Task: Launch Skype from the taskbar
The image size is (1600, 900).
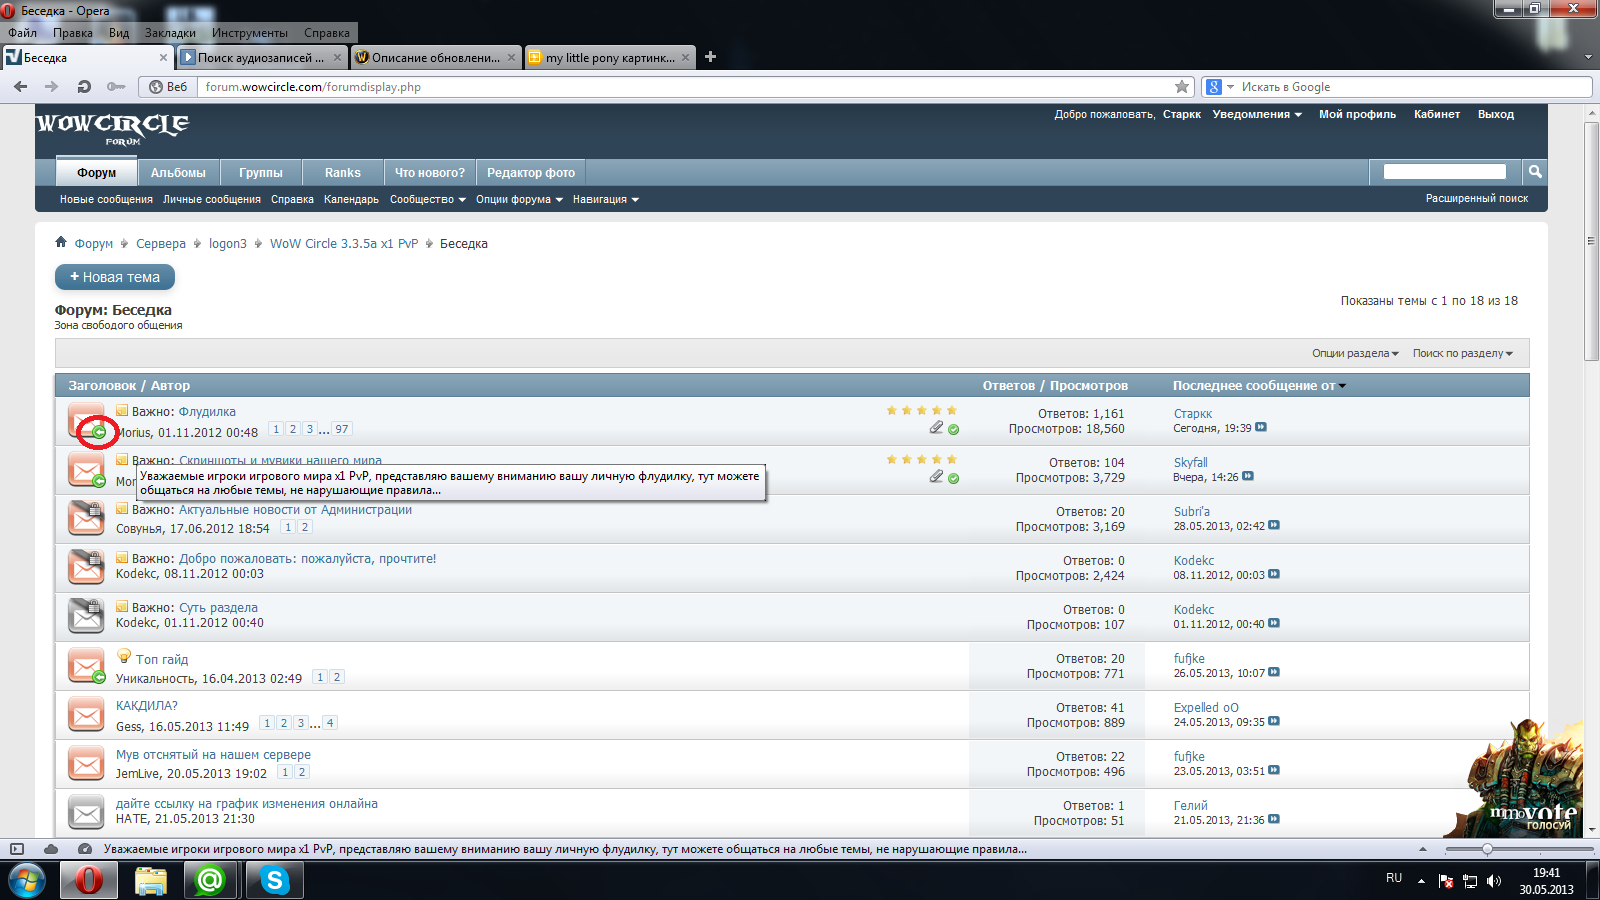Action: pyautogui.click(x=274, y=880)
